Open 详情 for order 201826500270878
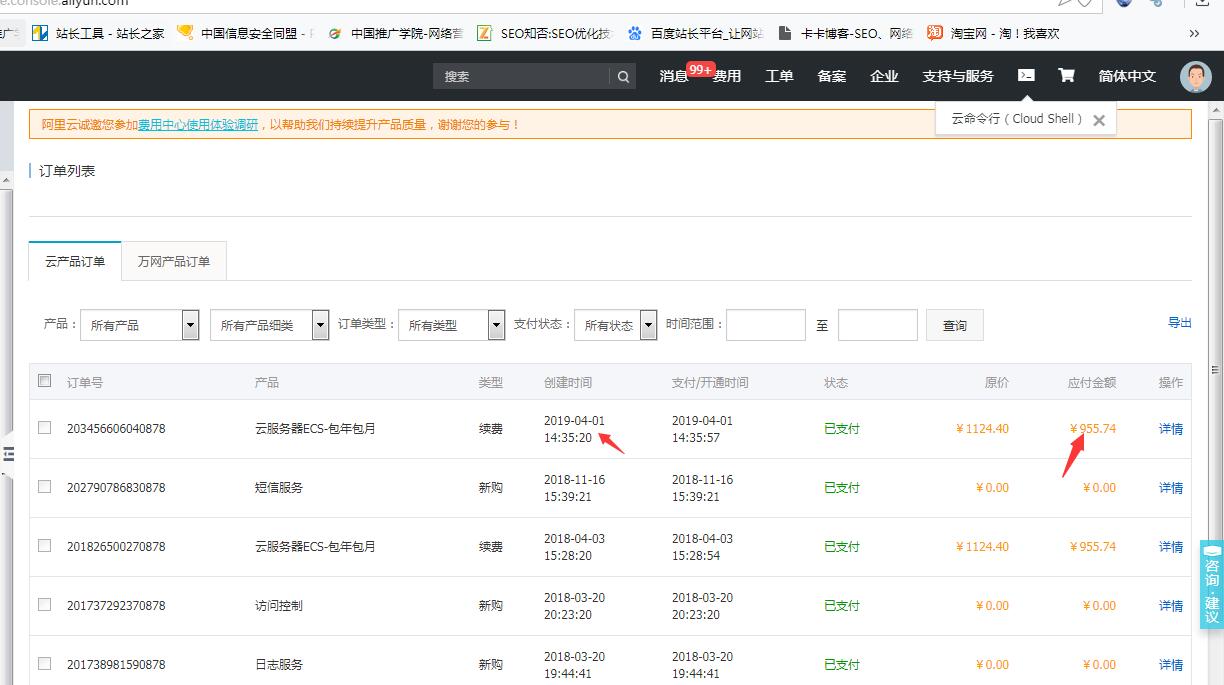Image resolution: width=1224 pixels, height=685 pixels. pyautogui.click(x=1171, y=547)
